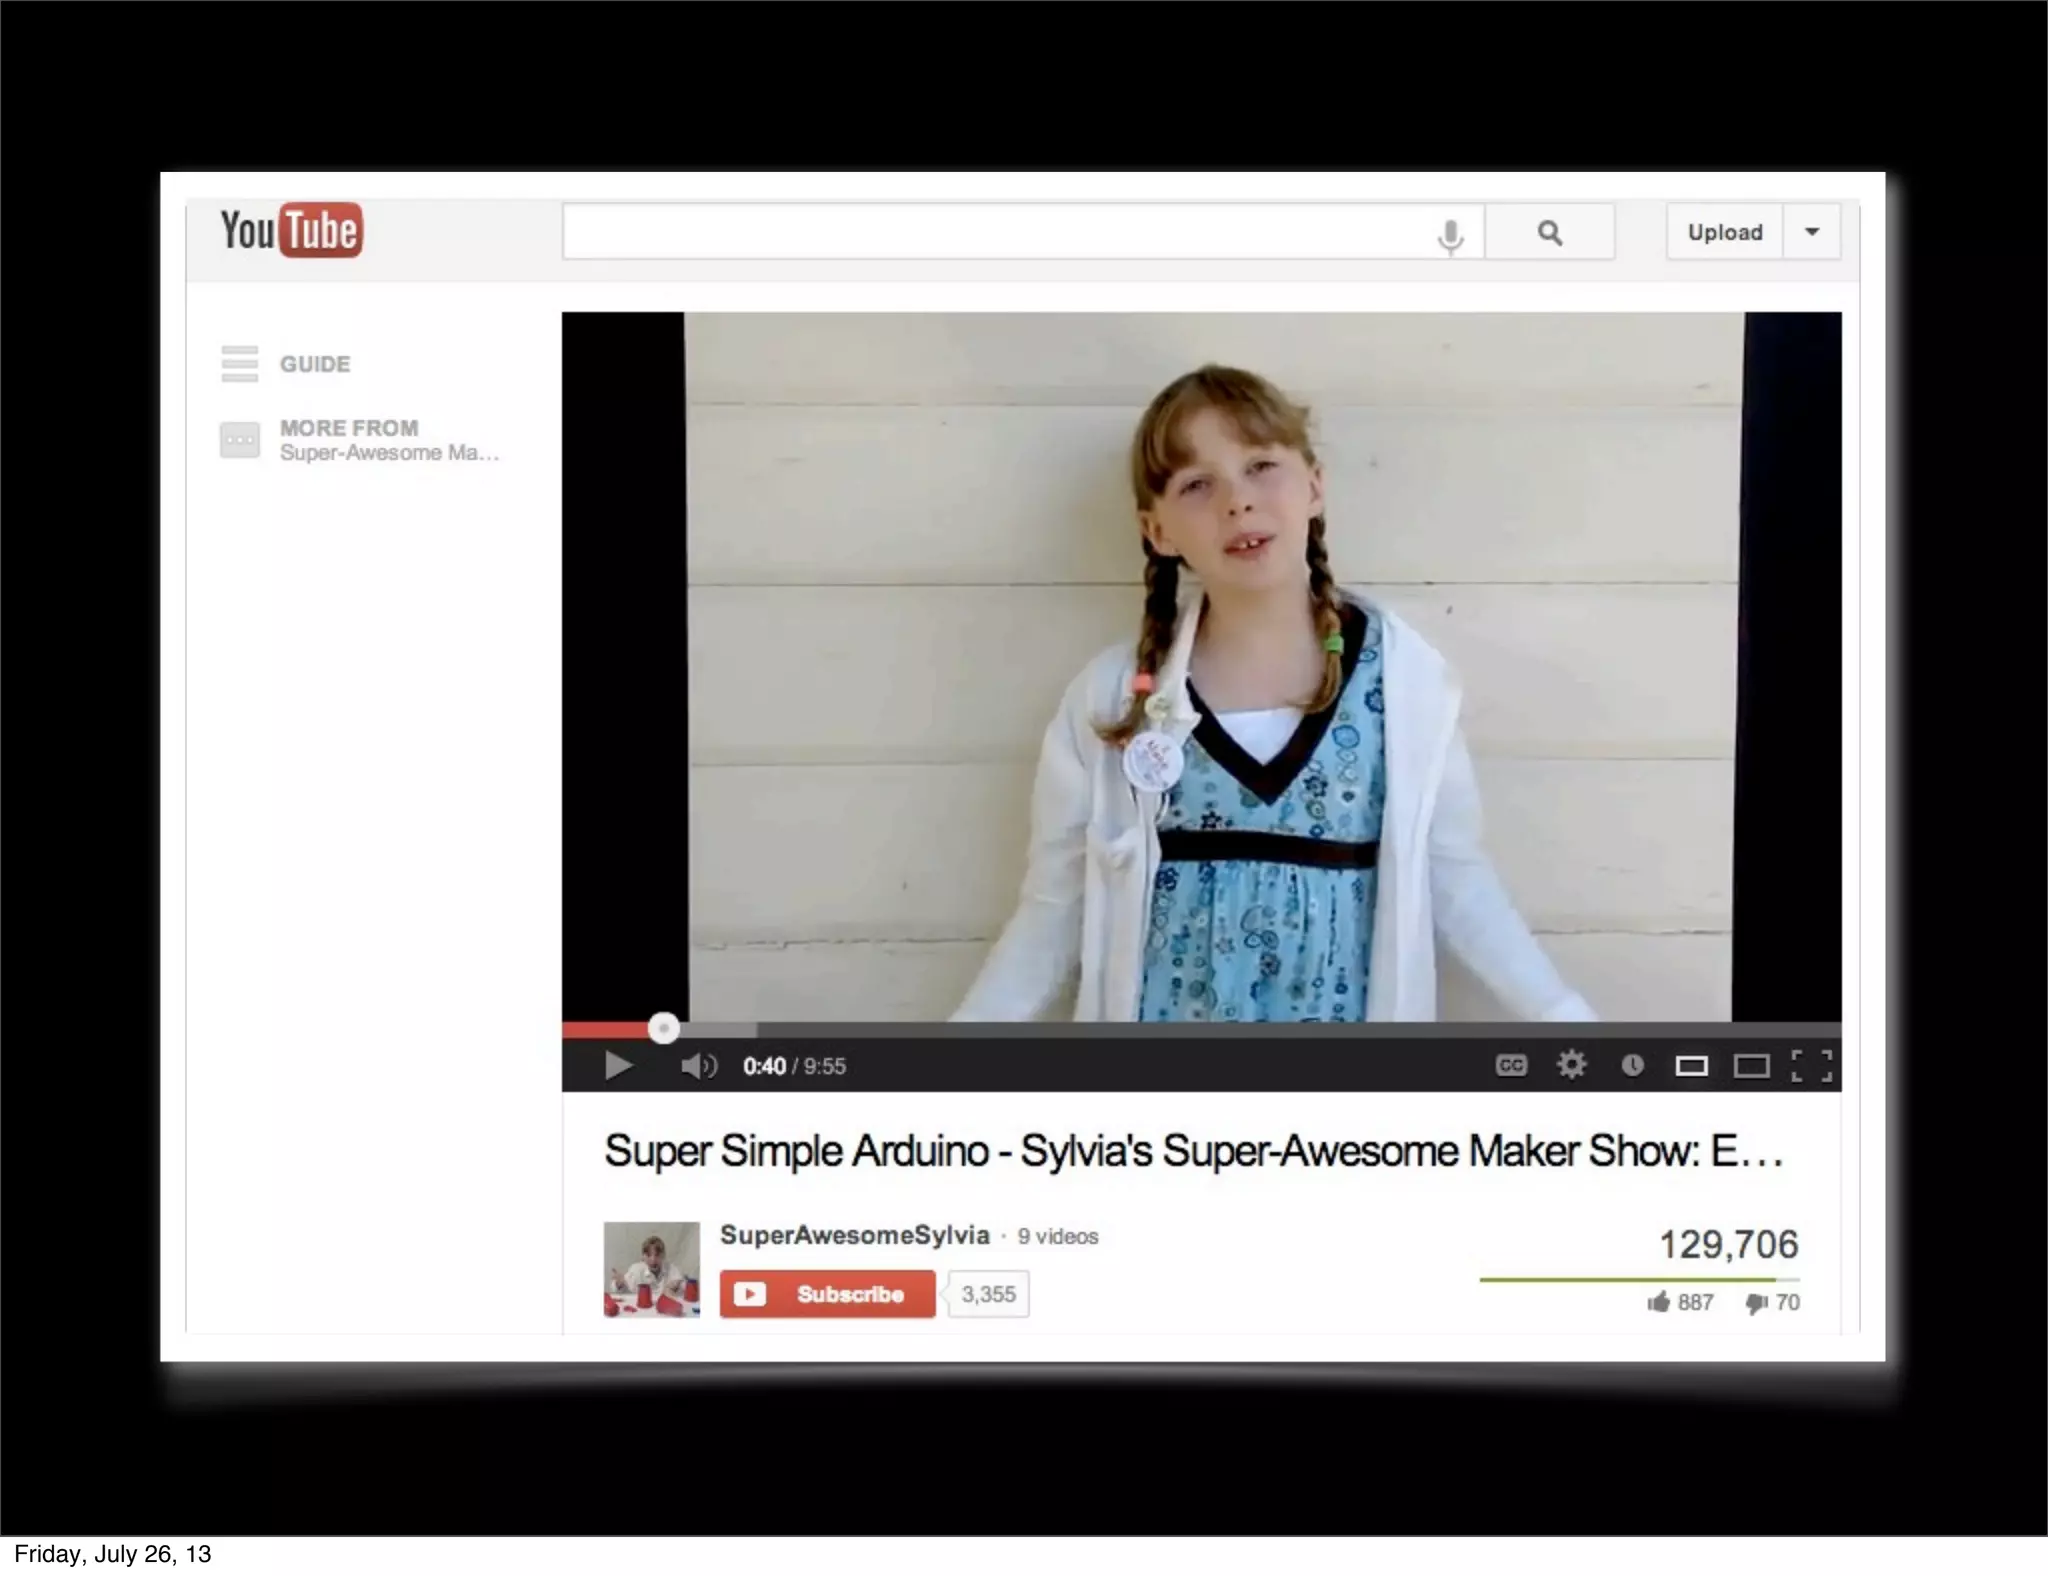This screenshot has width=2048, height=1576.
Task: Expand the Guide menu
Action: 286,364
